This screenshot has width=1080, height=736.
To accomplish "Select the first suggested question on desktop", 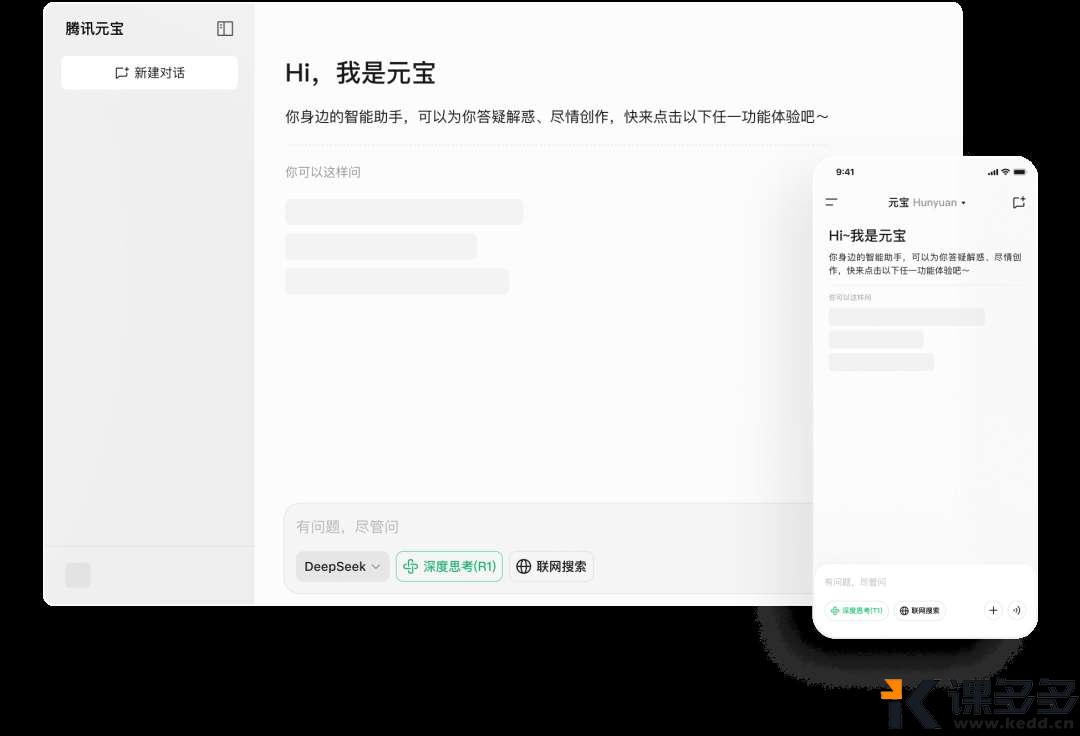I will click(x=404, y=212).
